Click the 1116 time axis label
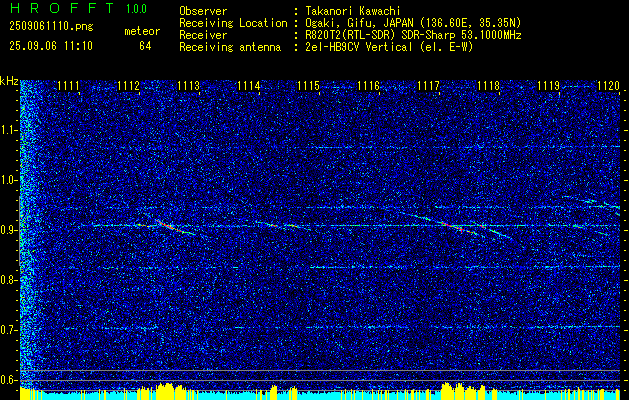 pyautogui.click(x=368, y=86)
